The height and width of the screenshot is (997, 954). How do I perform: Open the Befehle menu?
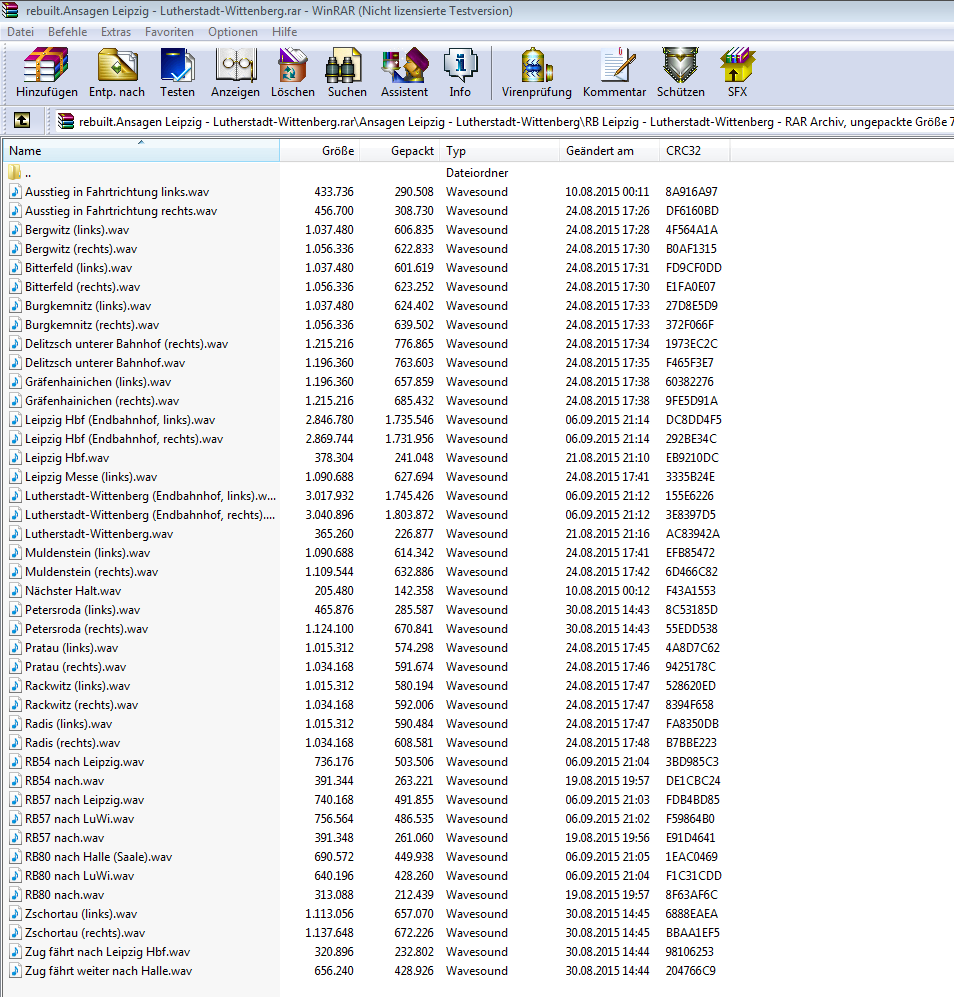tap(67, 32)
